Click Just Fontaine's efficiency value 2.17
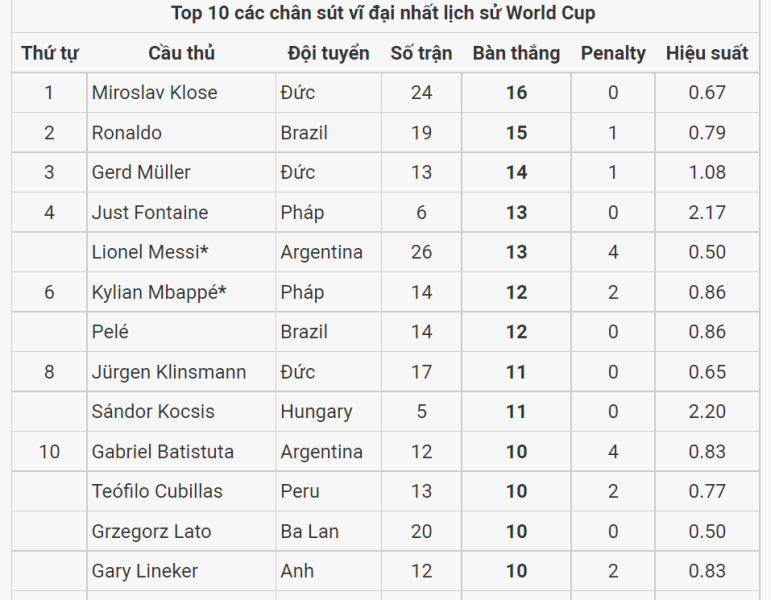This screenshot has height=600, width=771. [707, 212]
